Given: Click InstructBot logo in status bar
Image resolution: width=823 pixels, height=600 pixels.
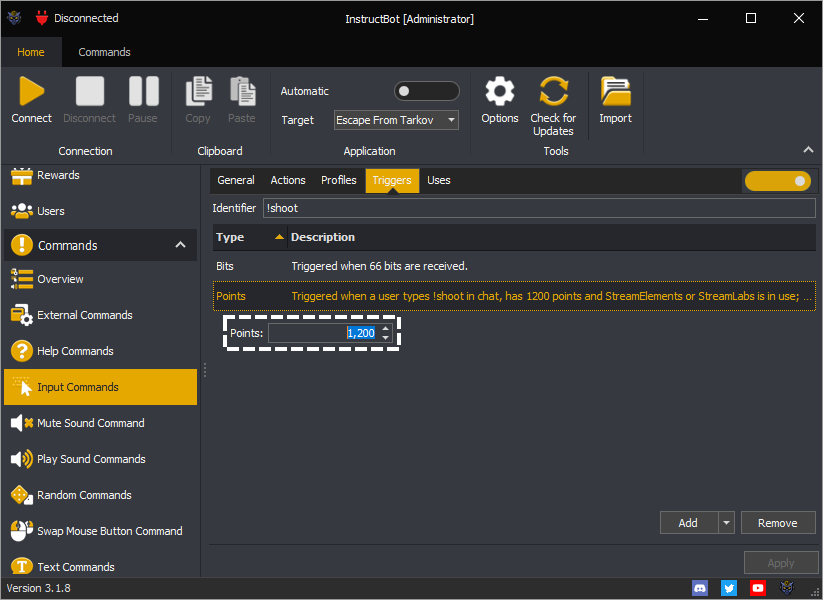Looking at the screenshot, I should [x=787, y=588].
